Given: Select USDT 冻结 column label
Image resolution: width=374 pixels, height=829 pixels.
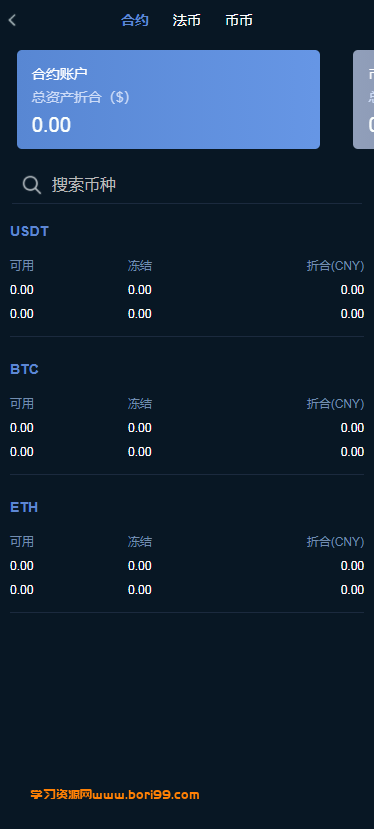Looking at the screenshot, I should click(x=140, y=266).
